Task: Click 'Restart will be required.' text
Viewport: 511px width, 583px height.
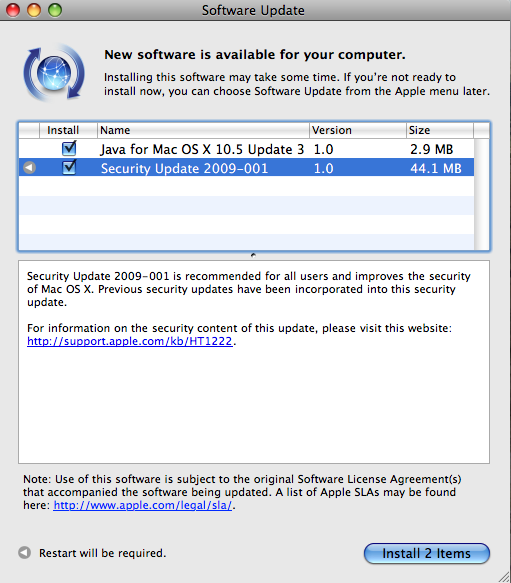Action: point(103,553)
